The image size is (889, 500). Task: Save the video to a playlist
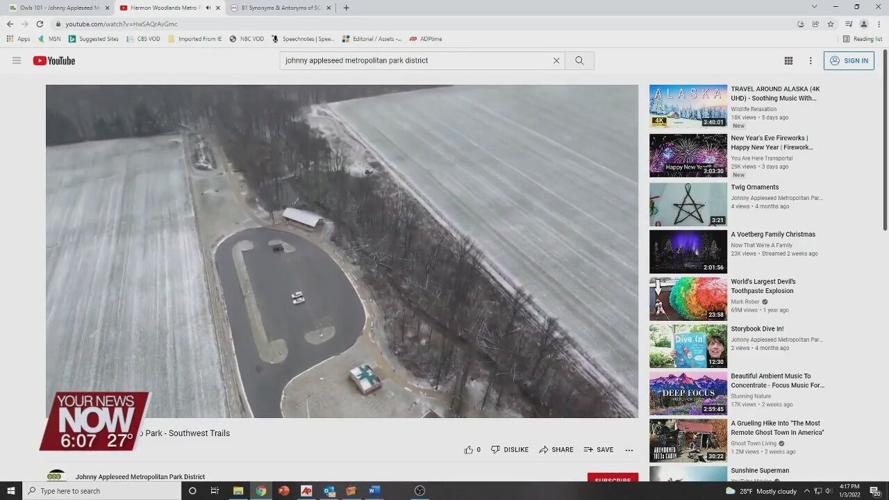pyautogui.click(x=598, y=450)
